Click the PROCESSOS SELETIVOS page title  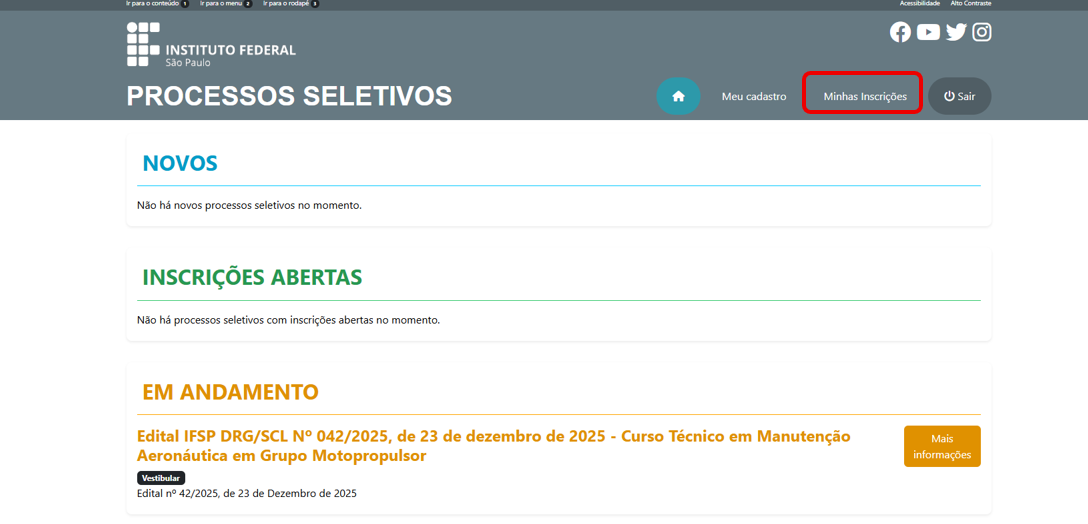[289, 96]
